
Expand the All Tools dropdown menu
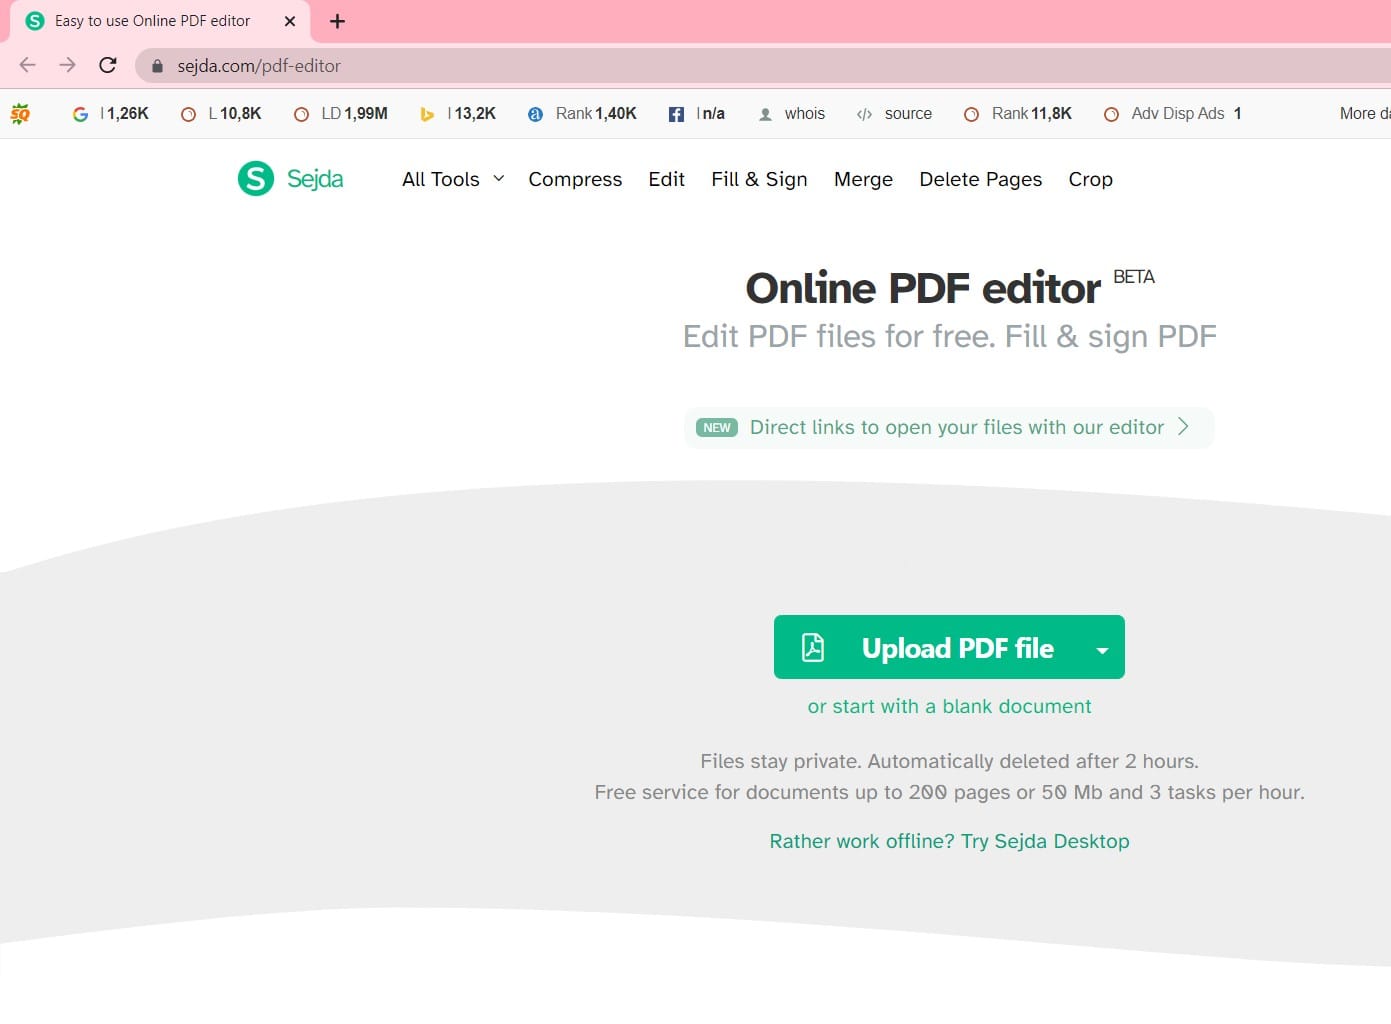(453, 179)
